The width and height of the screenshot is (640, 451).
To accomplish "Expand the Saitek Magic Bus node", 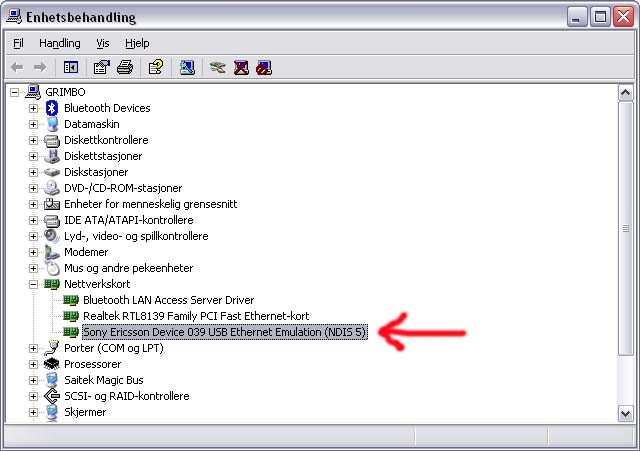I will [33, 380].
